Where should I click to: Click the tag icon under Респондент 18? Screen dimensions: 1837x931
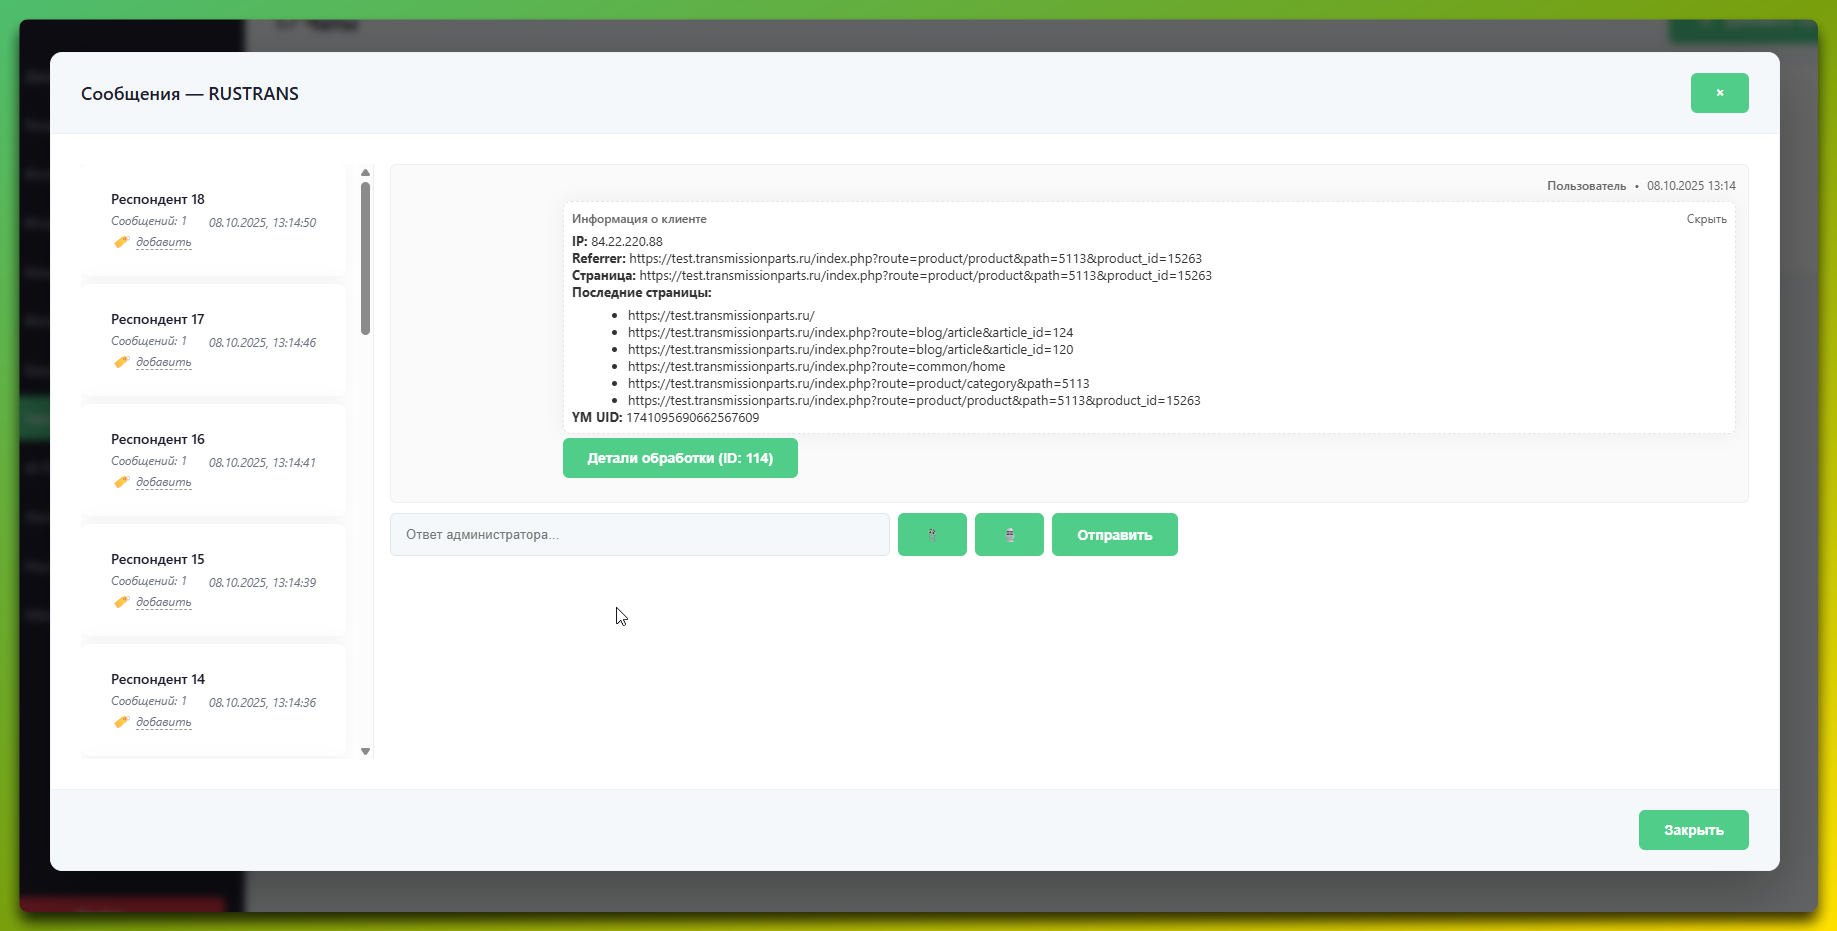[121, 242]
